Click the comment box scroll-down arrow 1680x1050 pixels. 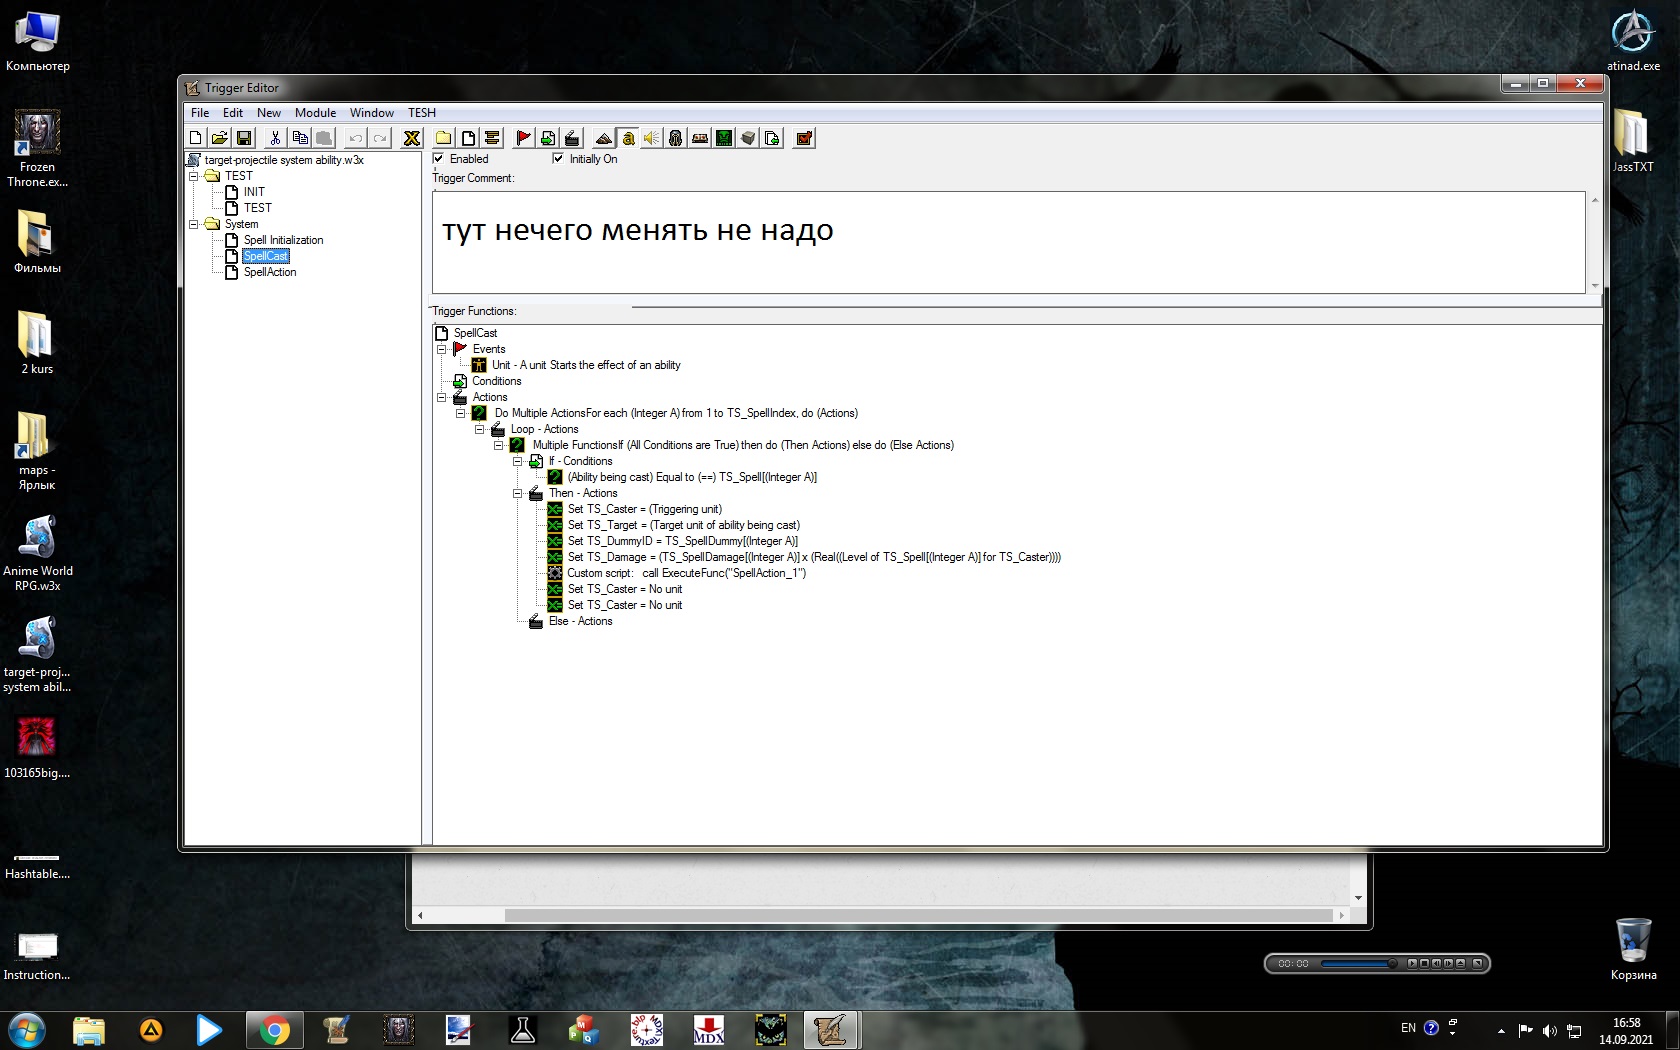(x=1594, y=286)
